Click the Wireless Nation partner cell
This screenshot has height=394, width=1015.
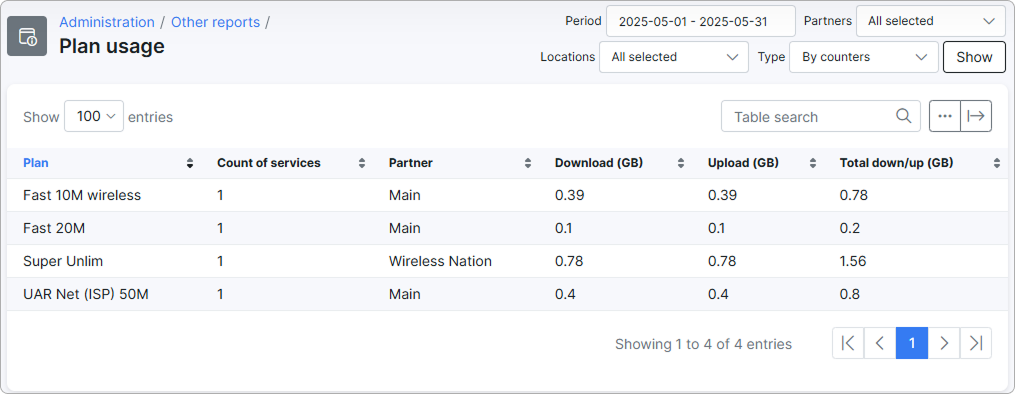click(440, 261)
